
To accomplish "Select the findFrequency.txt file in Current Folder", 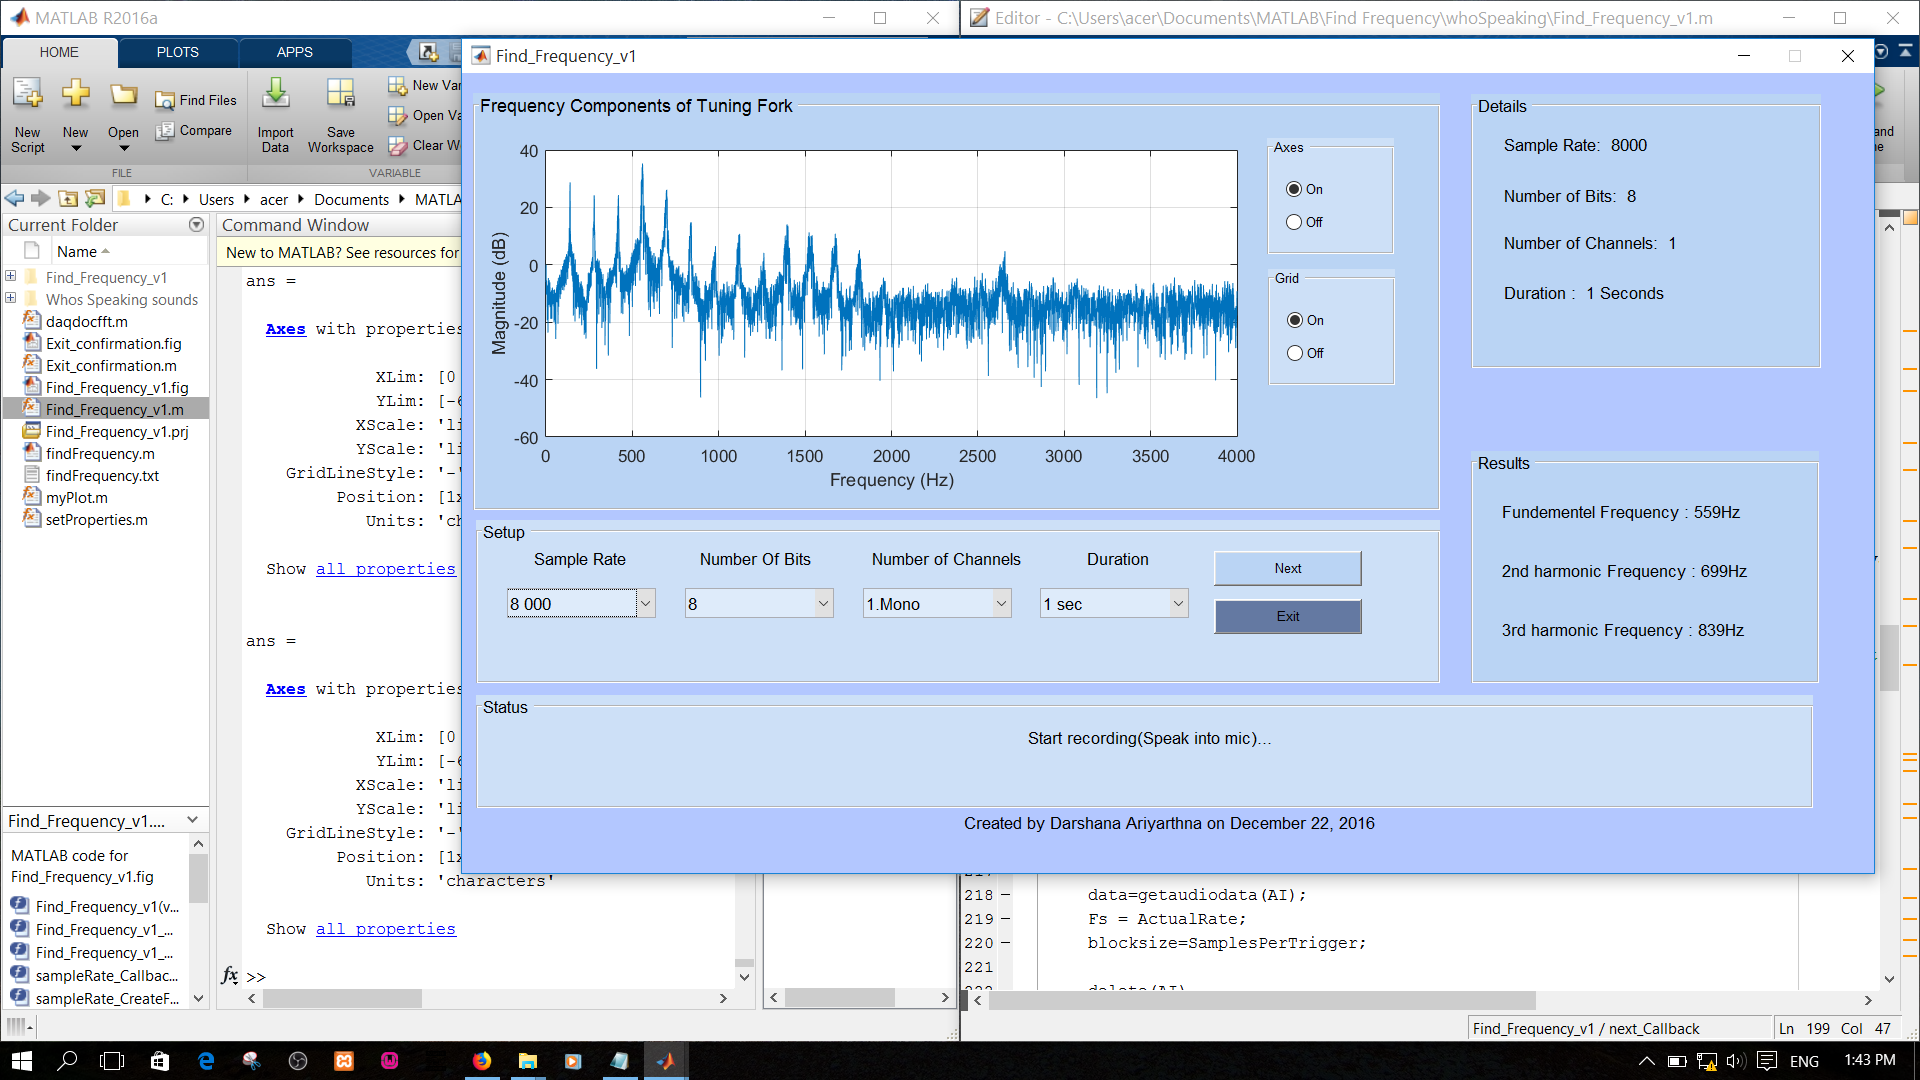I will pos(102,476).
